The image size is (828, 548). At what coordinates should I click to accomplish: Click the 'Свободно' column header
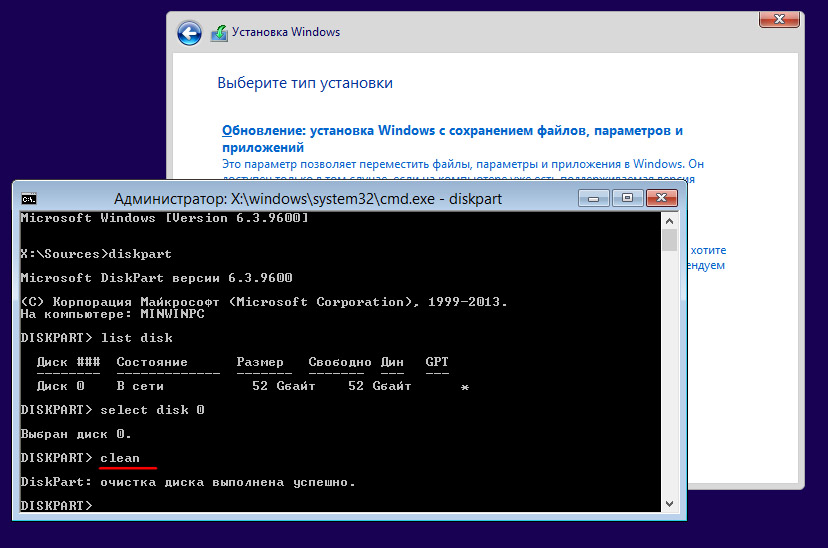pyautogui.click(x=340, y=362)
